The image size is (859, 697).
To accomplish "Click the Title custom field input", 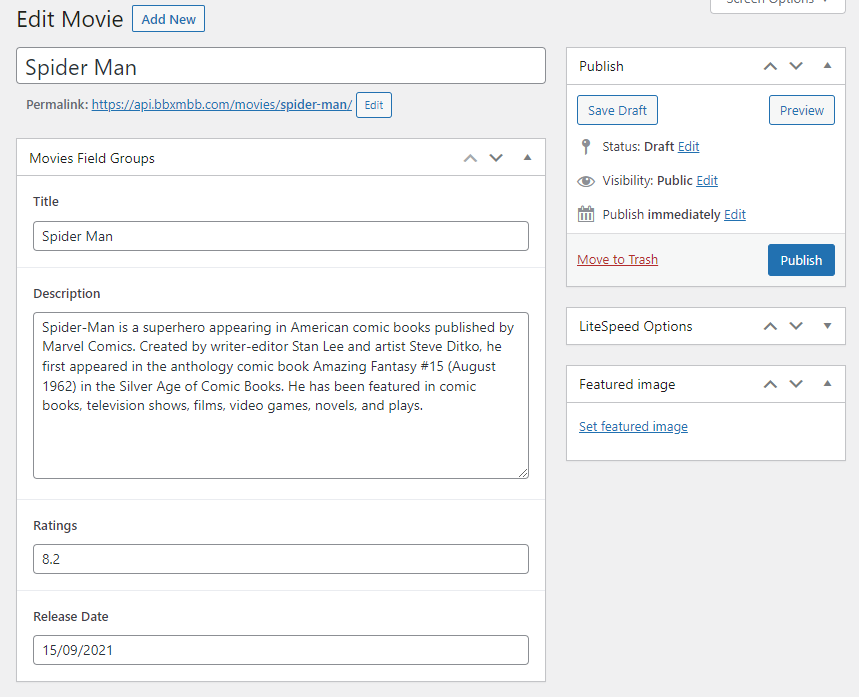I will 280,236.
